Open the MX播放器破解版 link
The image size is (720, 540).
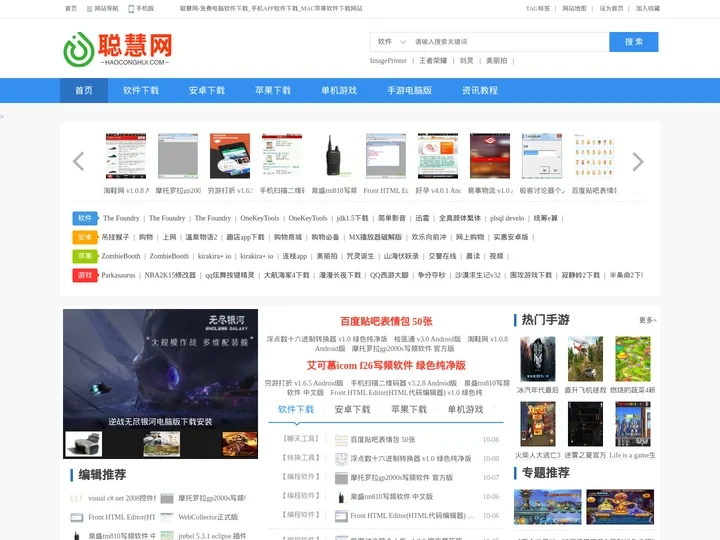tap(375, 237)
